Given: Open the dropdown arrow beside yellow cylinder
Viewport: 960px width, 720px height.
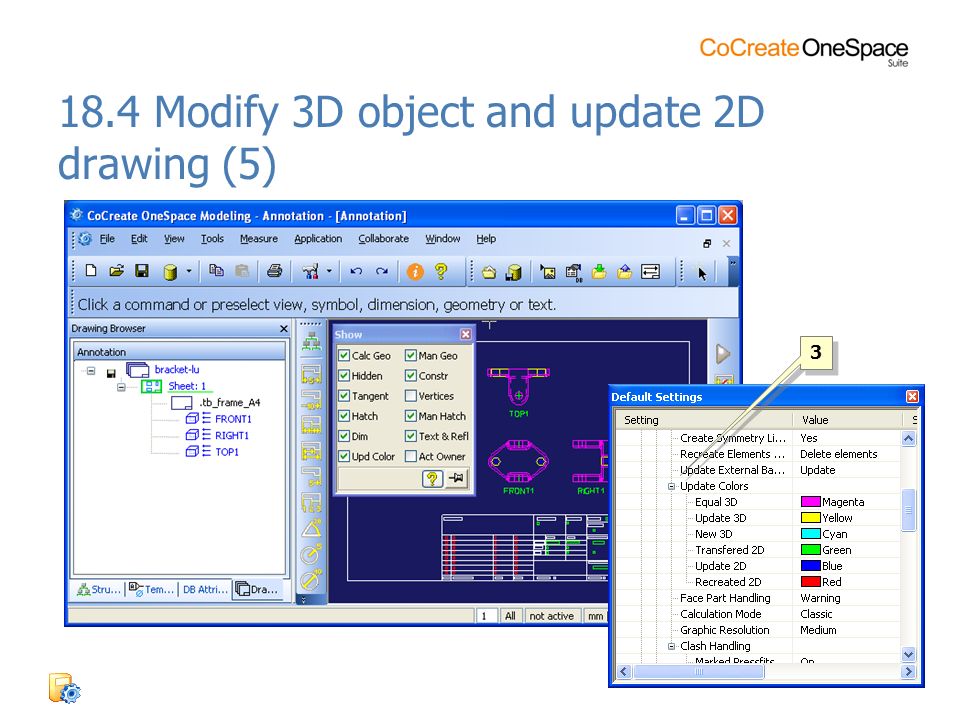Looking at the screenshot, I should [x=189, y=271].
